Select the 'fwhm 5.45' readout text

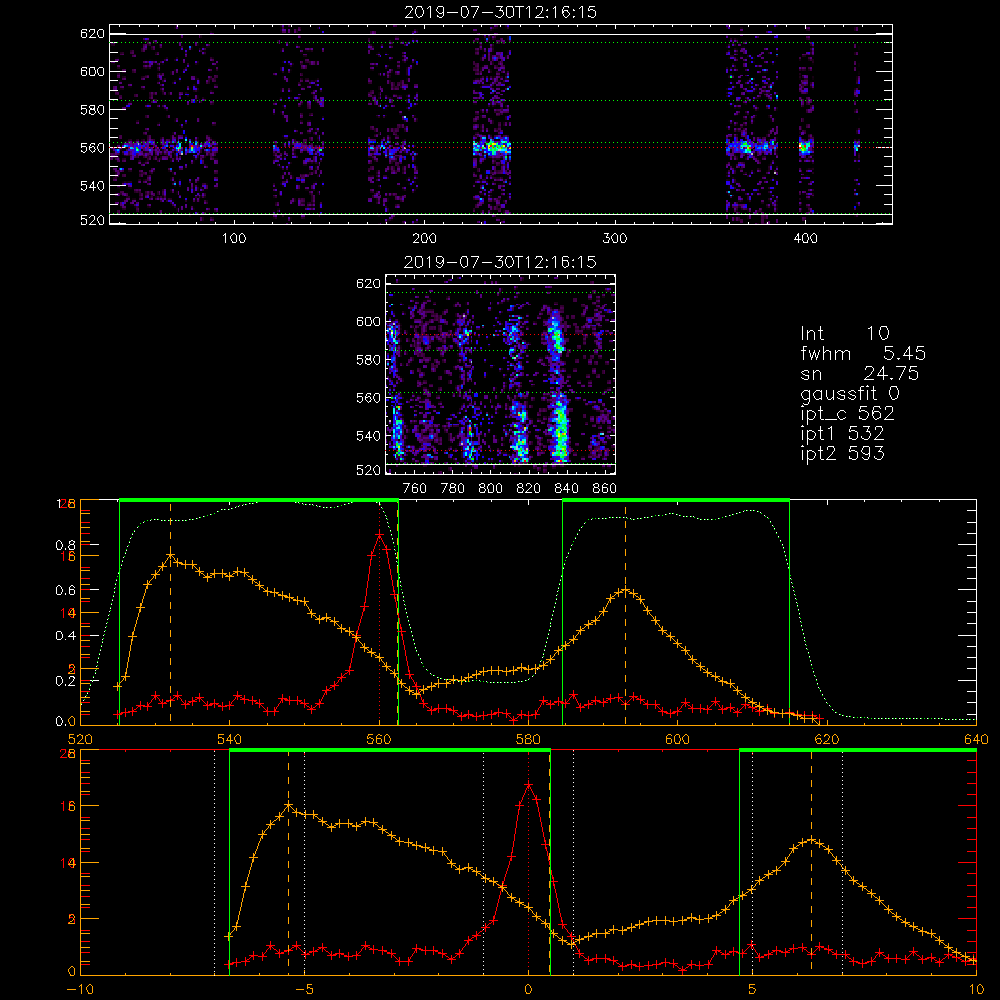863,353
